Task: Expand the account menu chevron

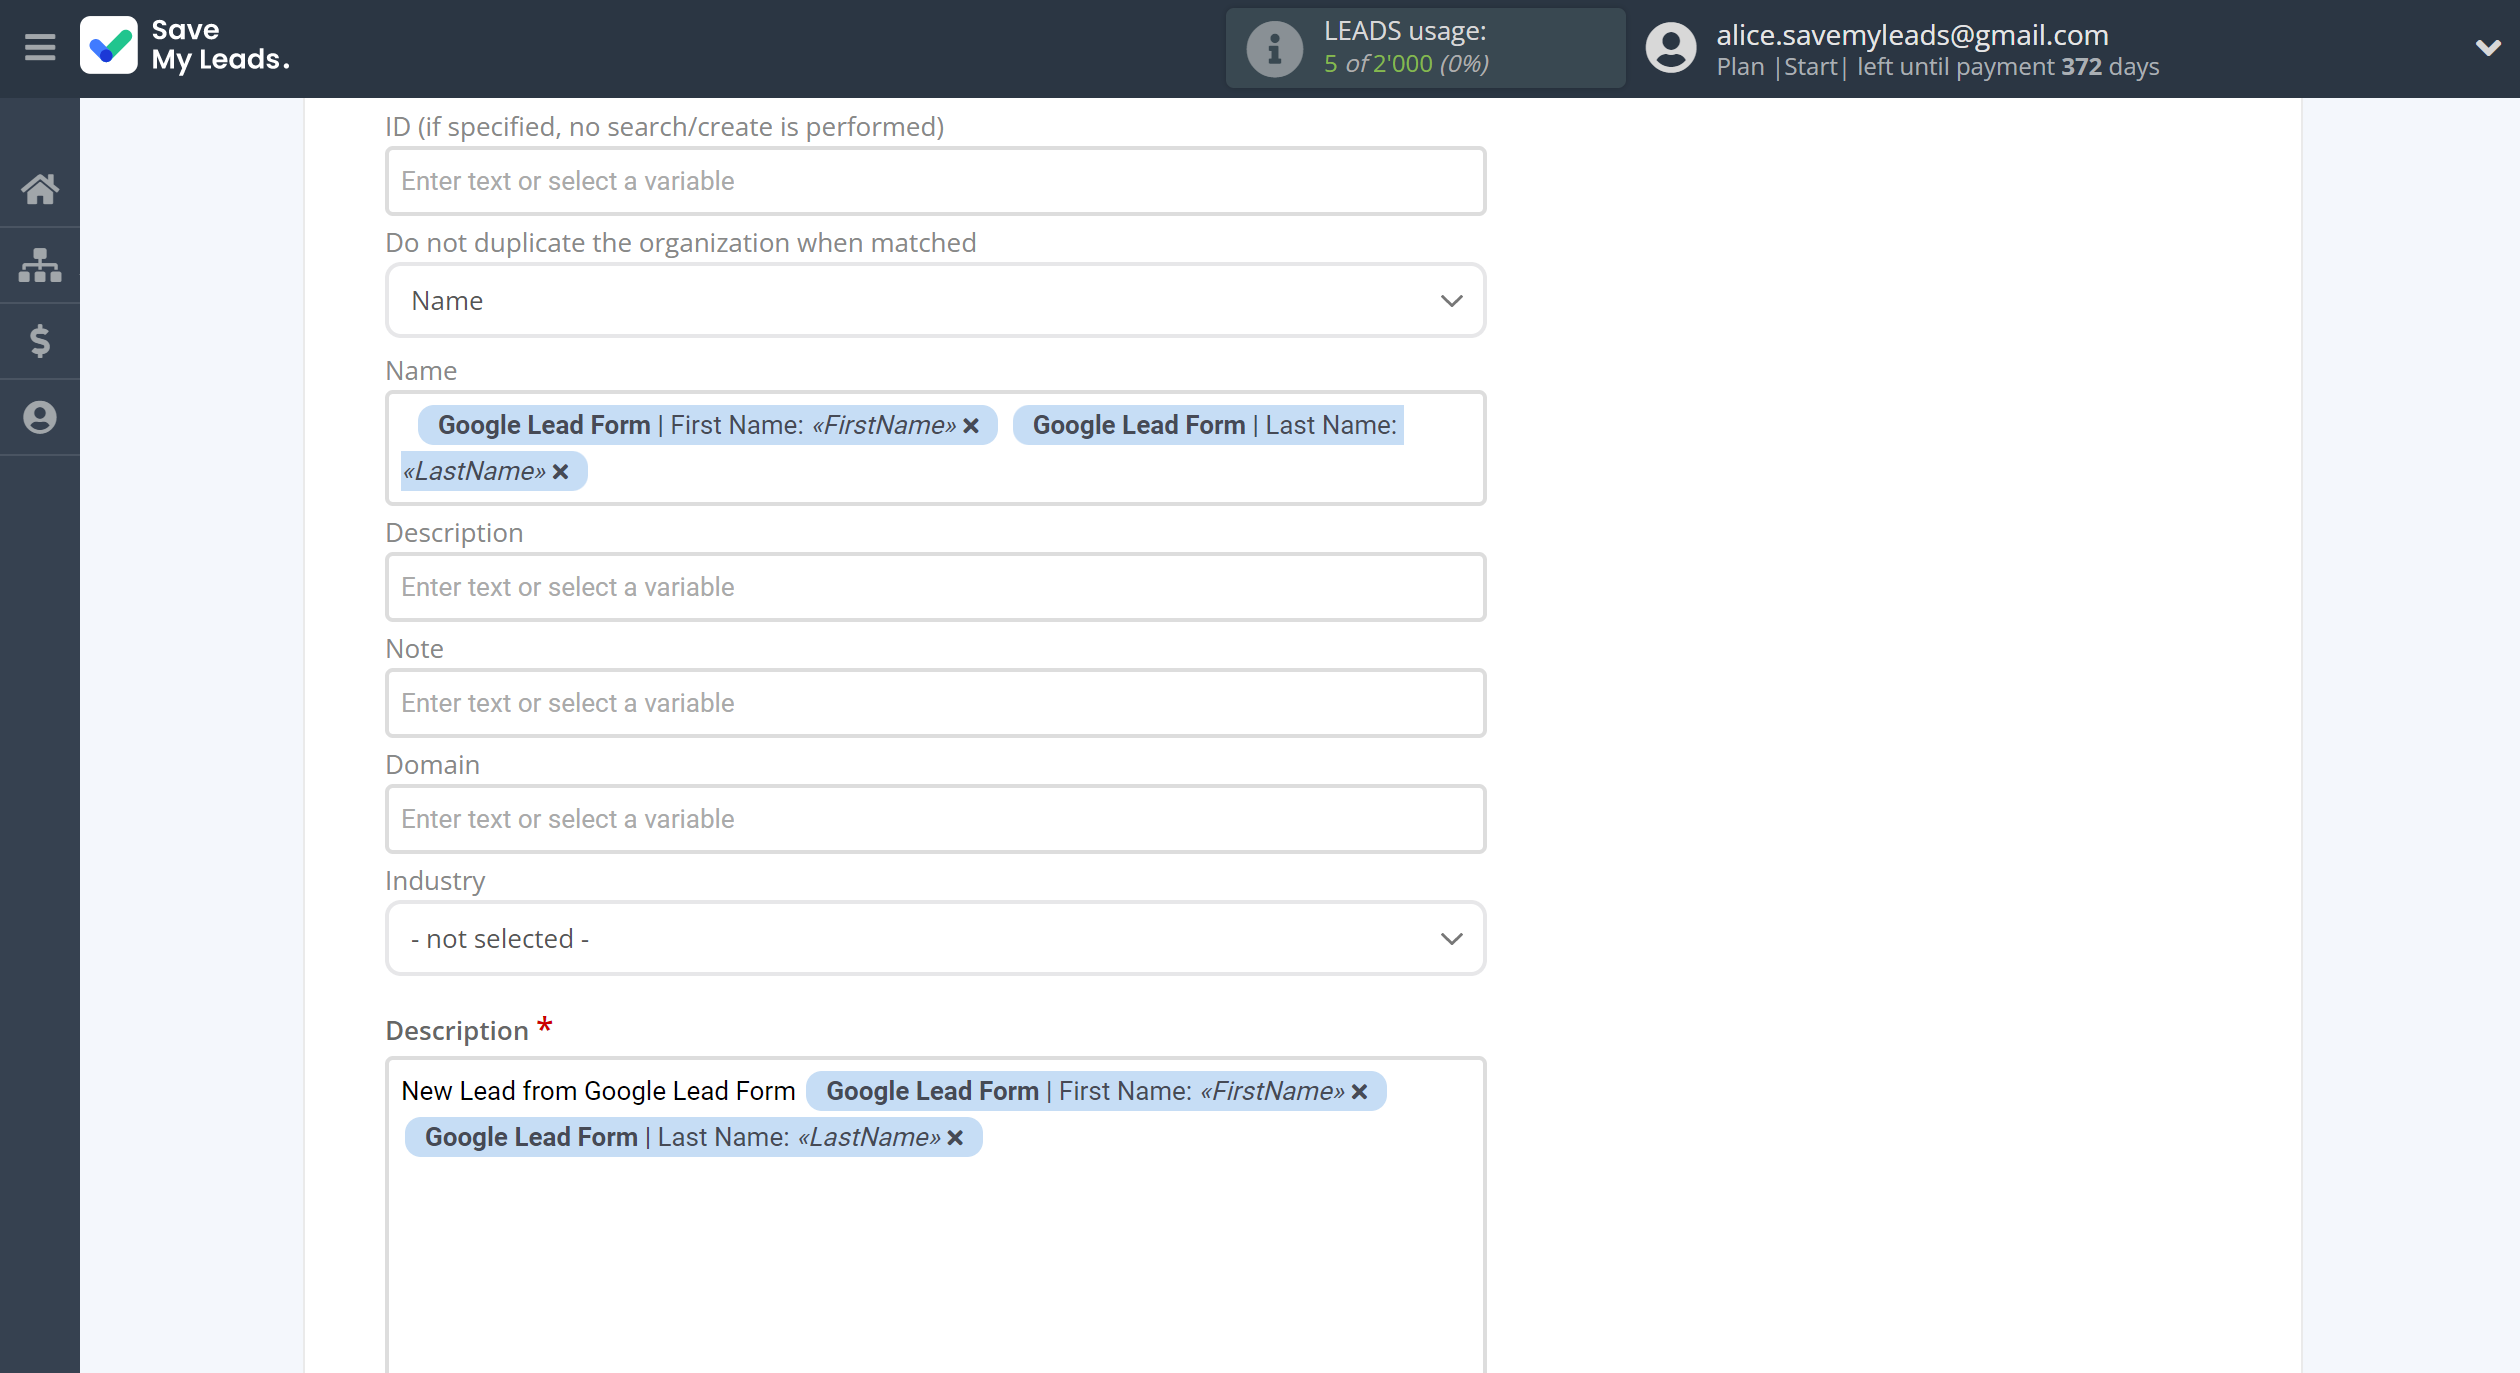Action: (2488, 47)
